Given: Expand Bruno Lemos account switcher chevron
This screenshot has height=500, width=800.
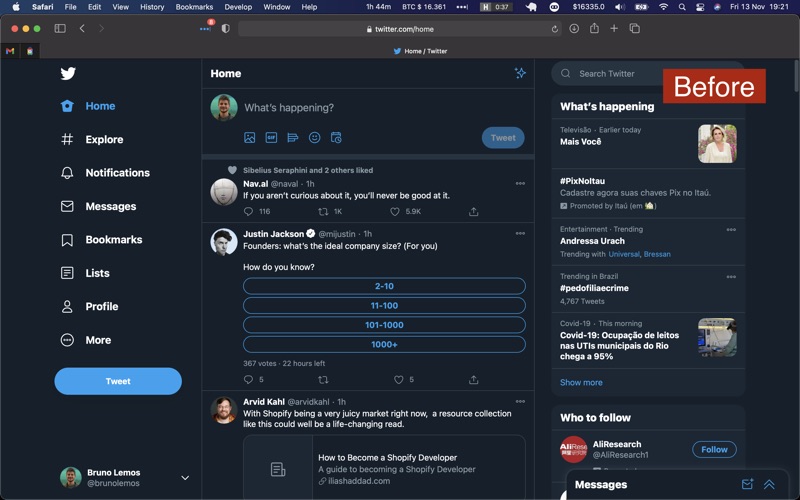Looking at the screenshot, I should coord(185,478).
